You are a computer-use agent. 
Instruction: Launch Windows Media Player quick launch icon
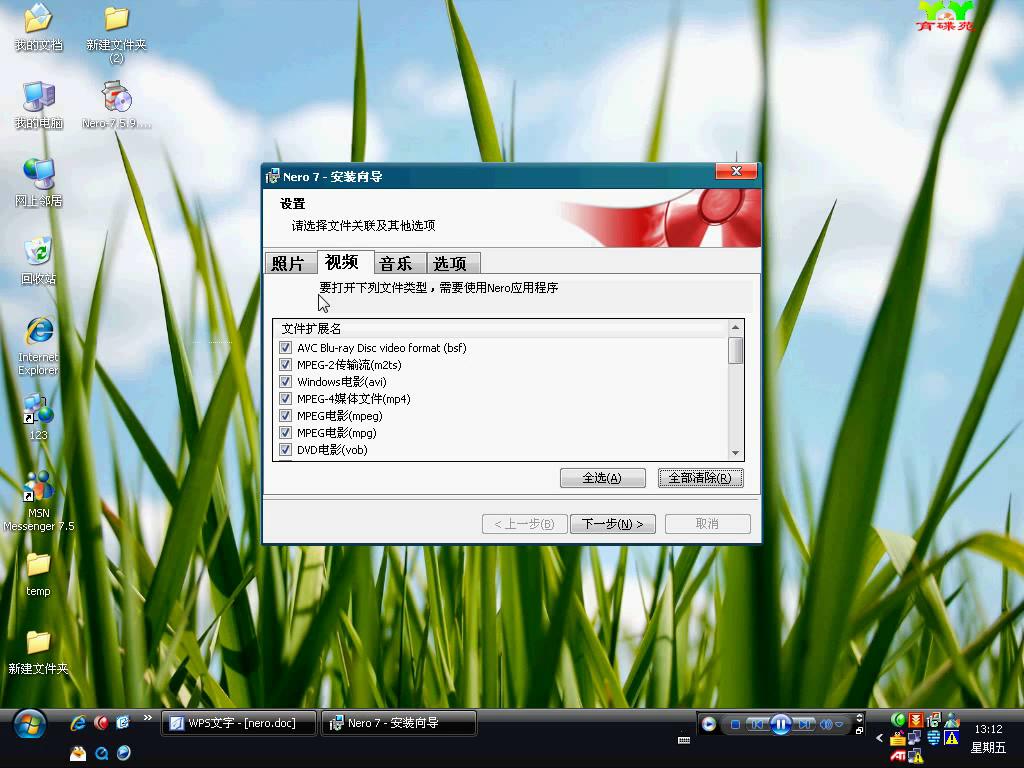point(123,753)
